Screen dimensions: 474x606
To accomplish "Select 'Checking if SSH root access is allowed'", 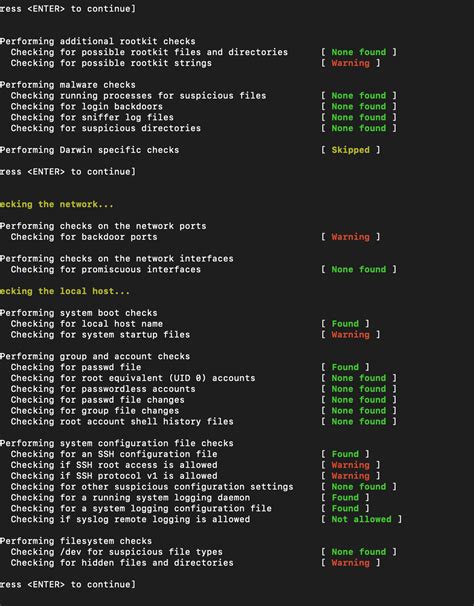I will point(114,465).
